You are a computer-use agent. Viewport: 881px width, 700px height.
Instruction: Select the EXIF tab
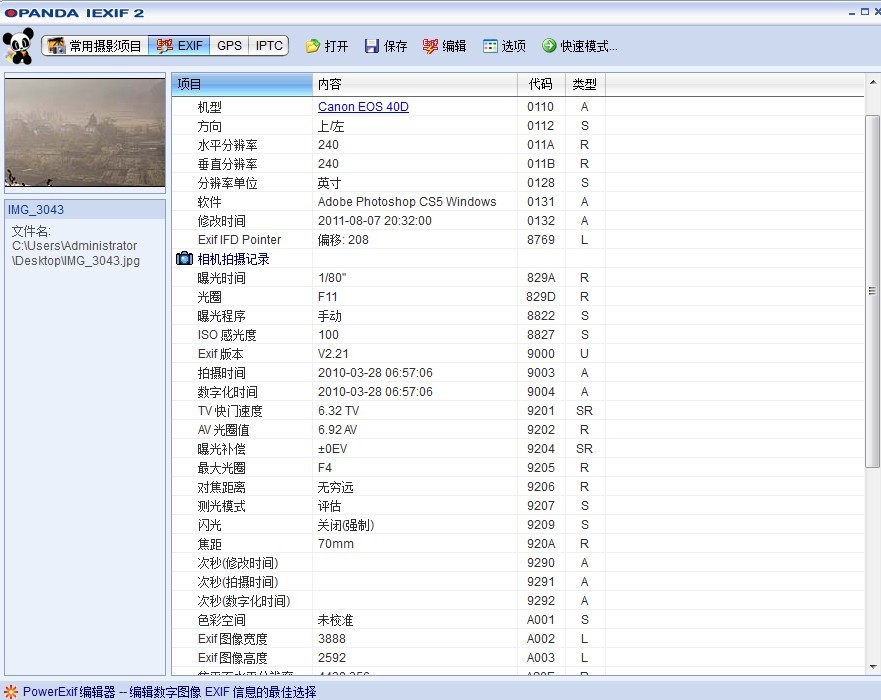180,46
